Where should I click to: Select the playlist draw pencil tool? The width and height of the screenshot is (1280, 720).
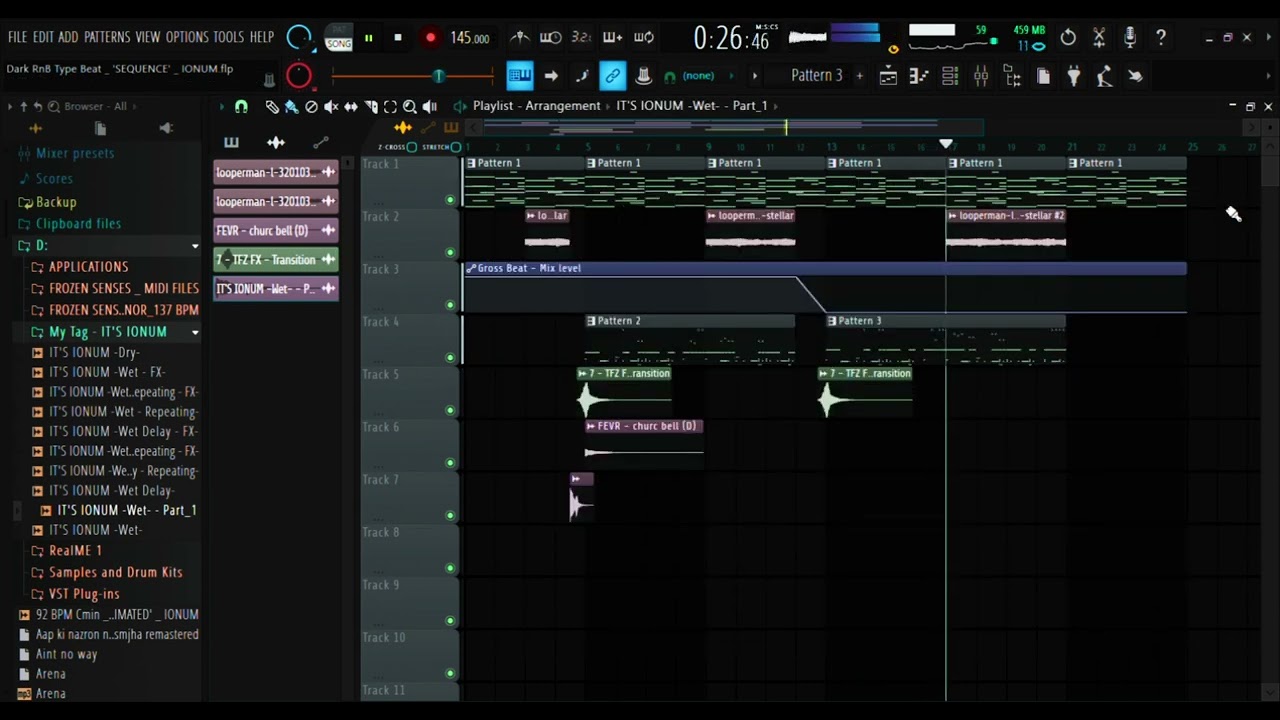coord(272,106)
